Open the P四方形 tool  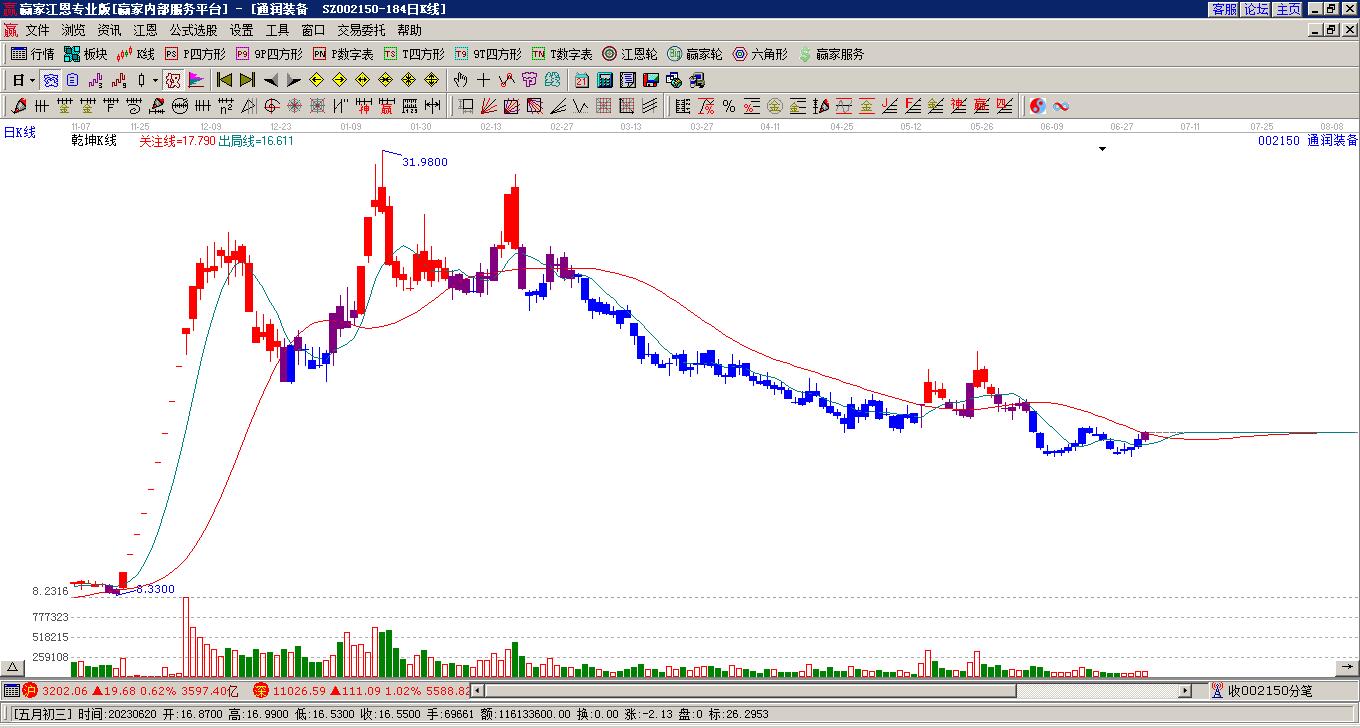[x=195, y=54]
